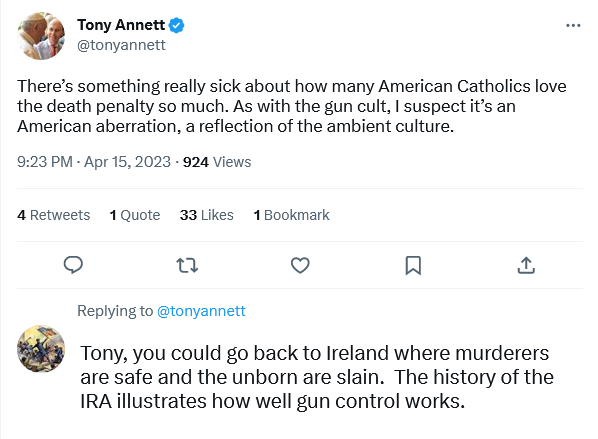View the 4 Retweets list

pos(54,215)
